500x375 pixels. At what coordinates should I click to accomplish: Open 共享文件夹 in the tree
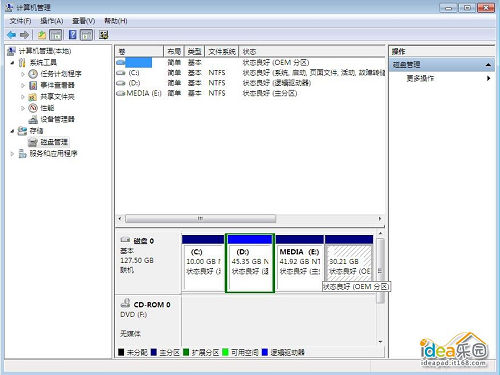pos(57,97)
